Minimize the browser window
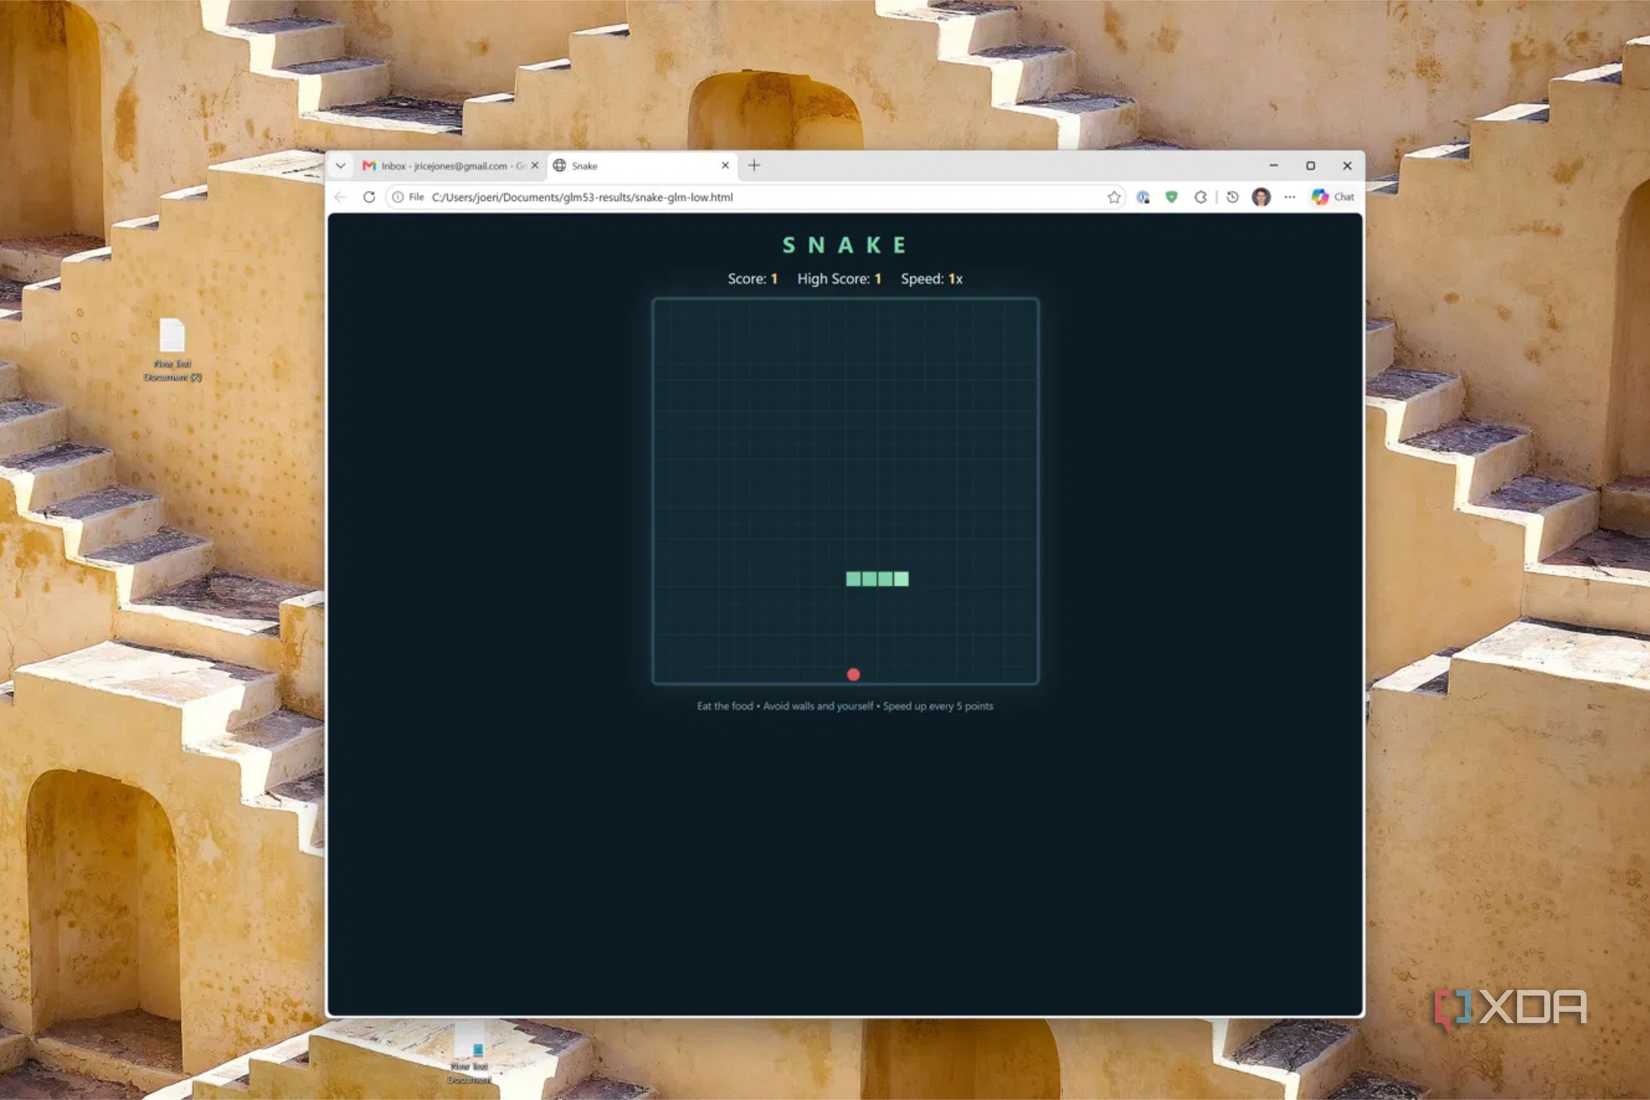Image resolution: width=1650 pixels, height=1100 pixels. pyautogui.click(x=1274, y=165)
